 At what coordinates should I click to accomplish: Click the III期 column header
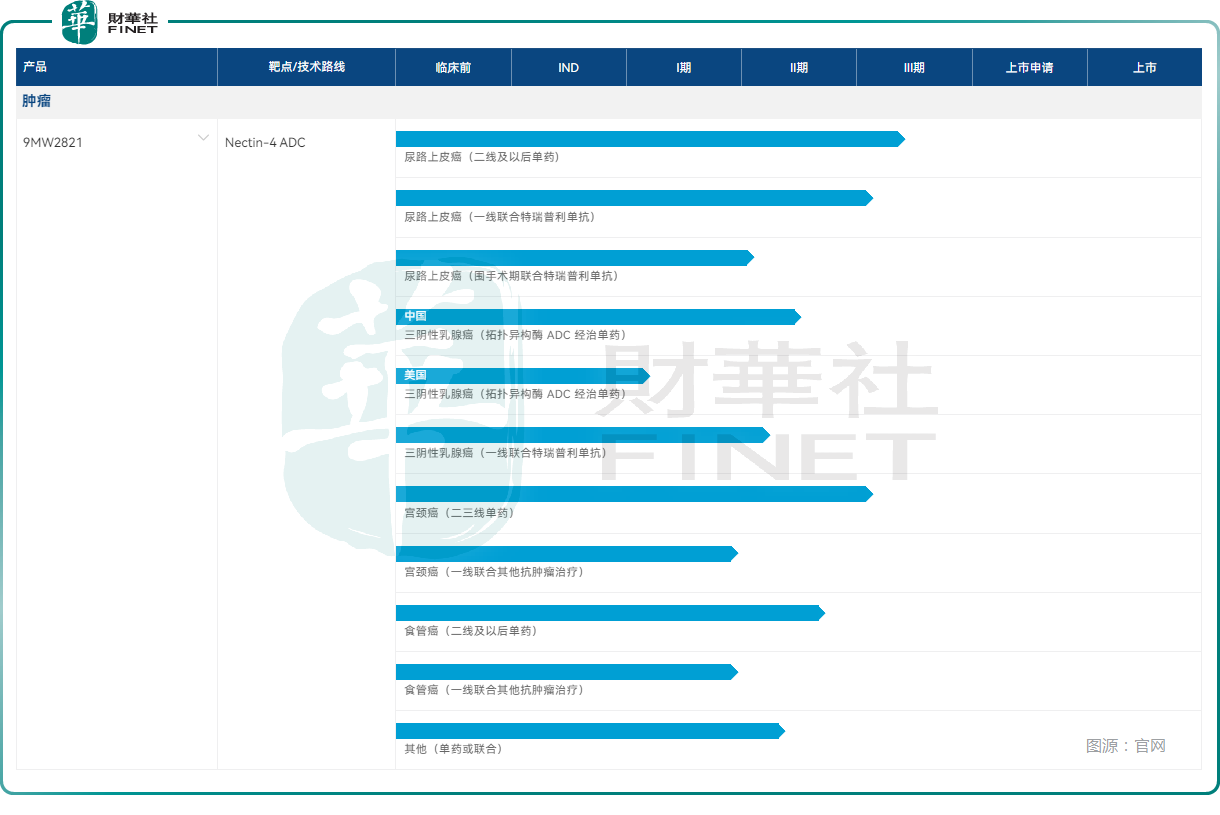[914, 68]
